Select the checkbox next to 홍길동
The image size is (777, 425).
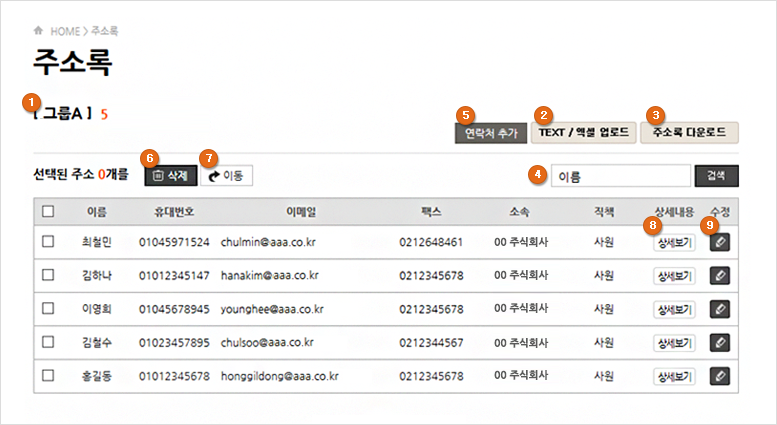[x=48, y=375]
